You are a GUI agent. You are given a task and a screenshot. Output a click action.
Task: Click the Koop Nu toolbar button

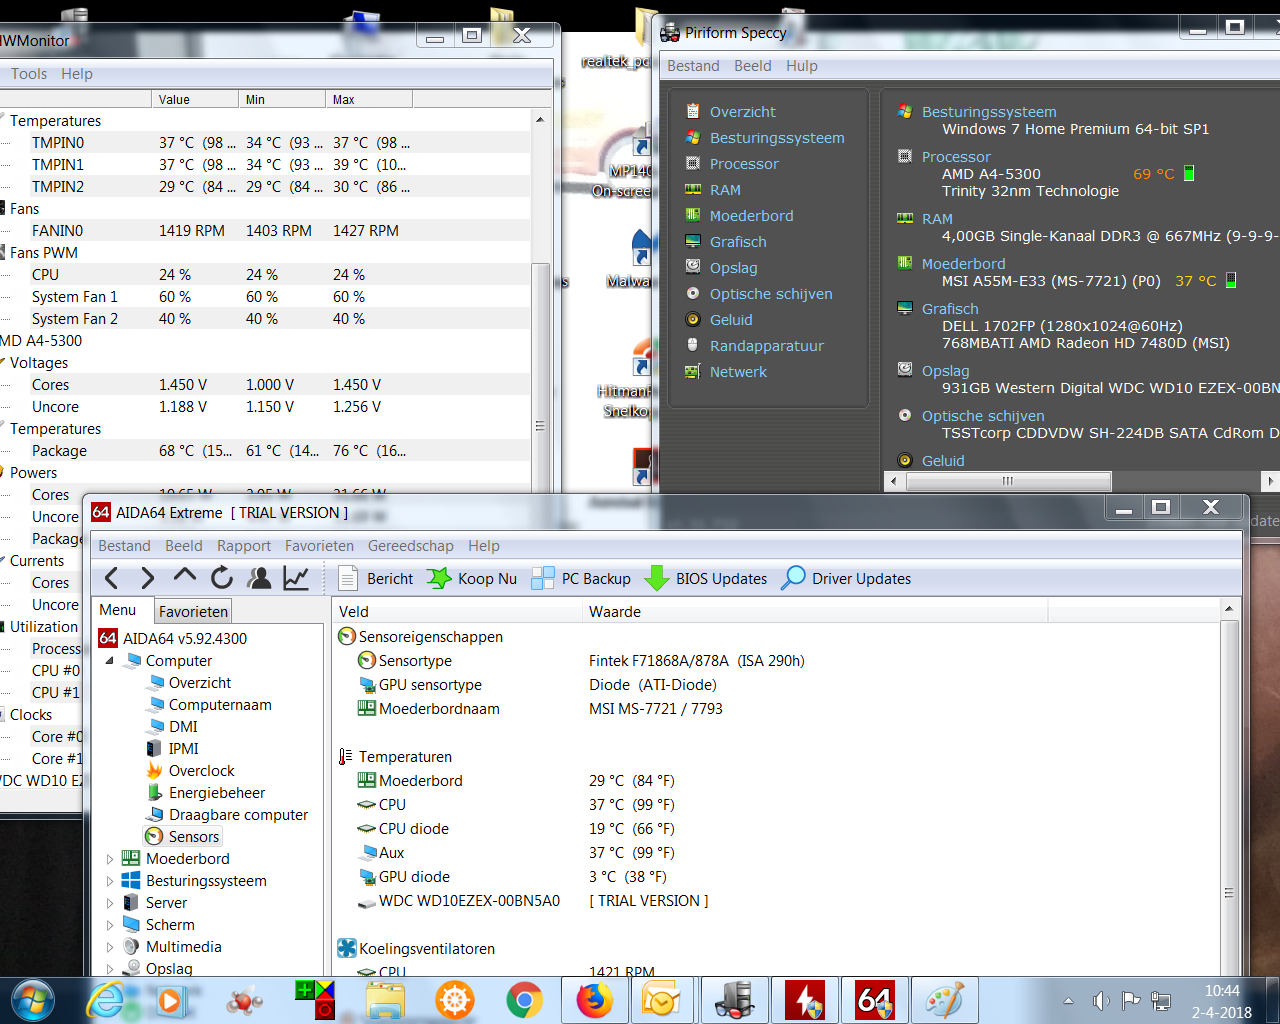[473, 578]
